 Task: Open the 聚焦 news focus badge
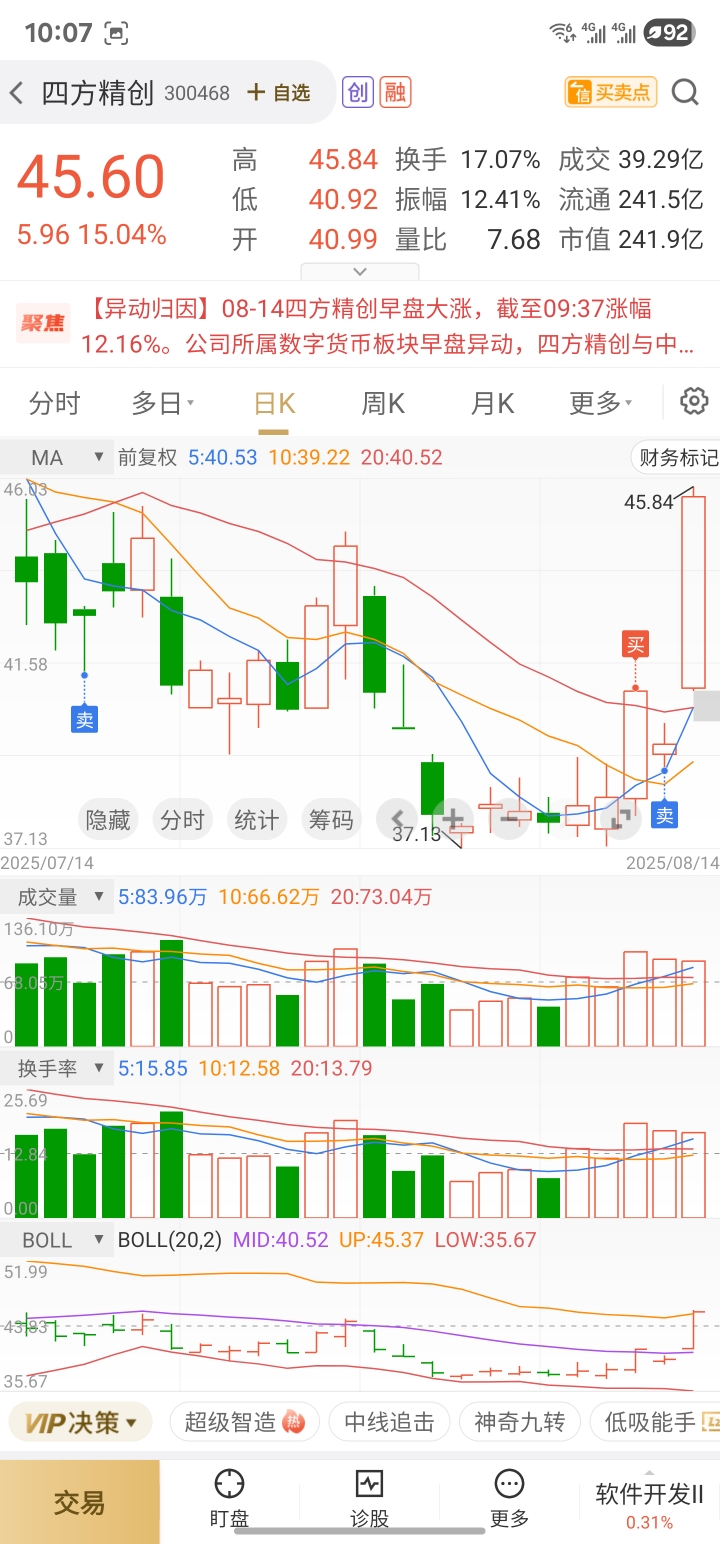(43, 323)
